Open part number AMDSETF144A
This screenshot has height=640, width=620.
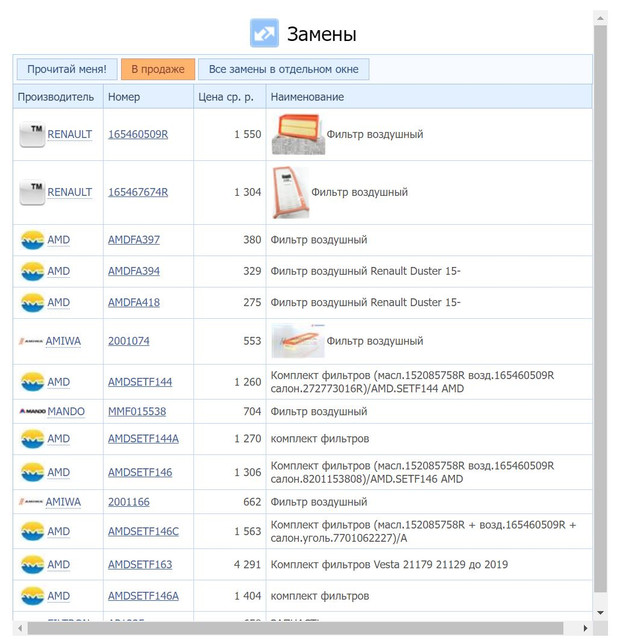point(143,439)
